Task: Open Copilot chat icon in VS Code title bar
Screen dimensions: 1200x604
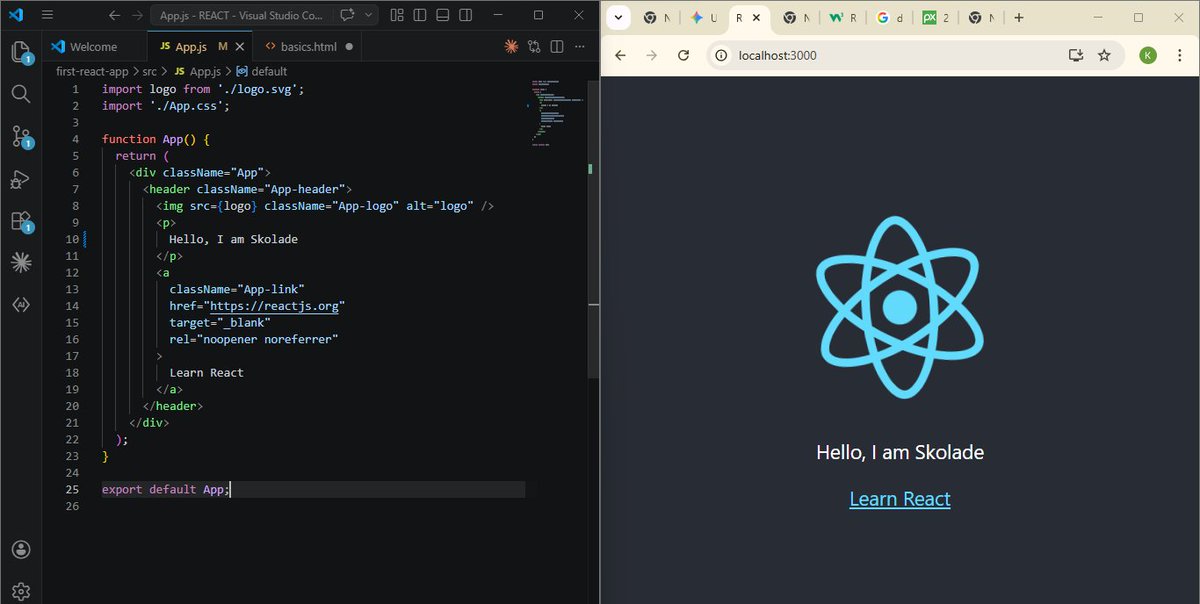Action: coord(347,15)
